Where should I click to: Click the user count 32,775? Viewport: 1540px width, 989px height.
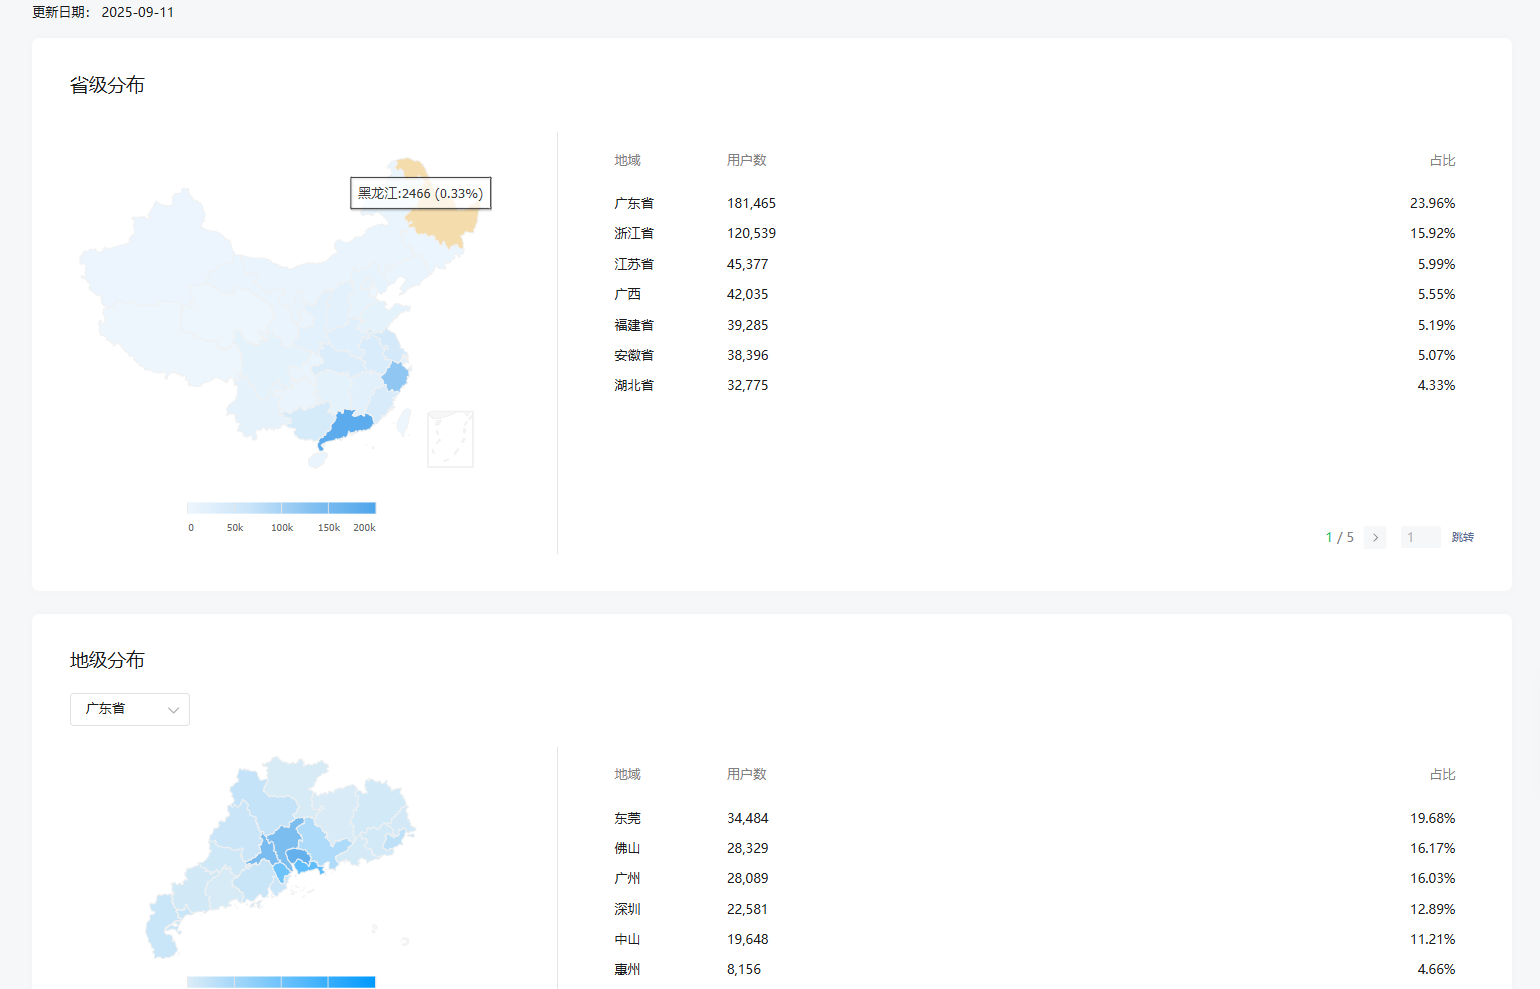748,385
